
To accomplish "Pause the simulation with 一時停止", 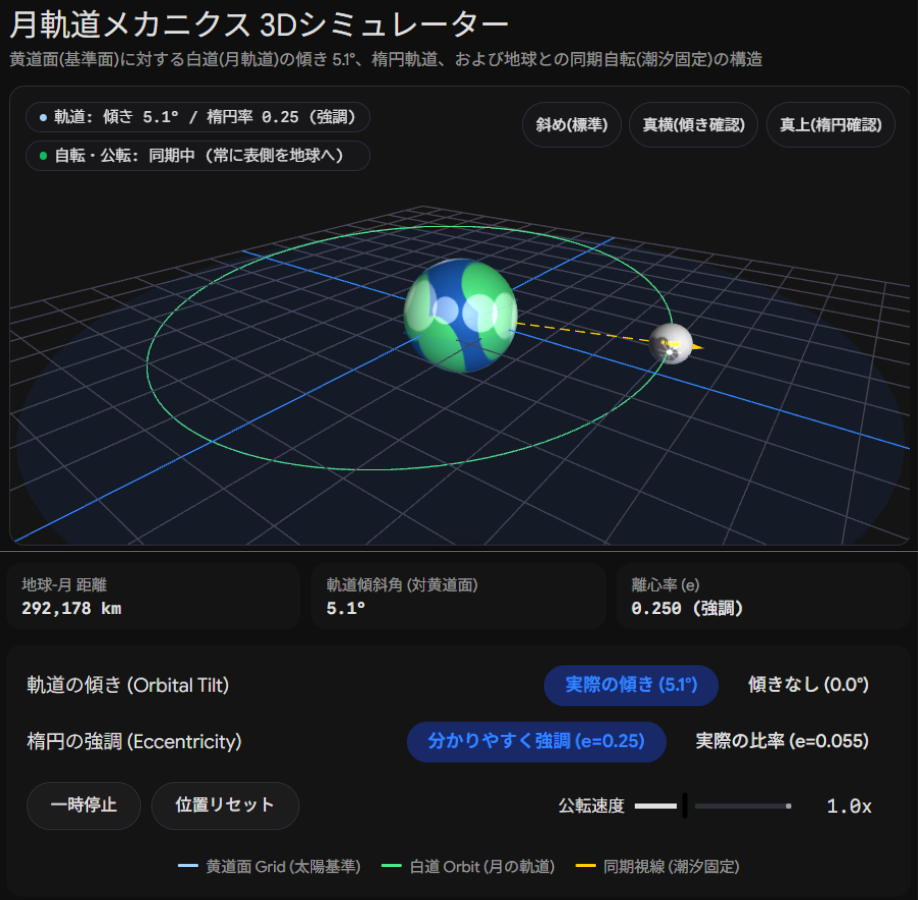I will 84,805.
